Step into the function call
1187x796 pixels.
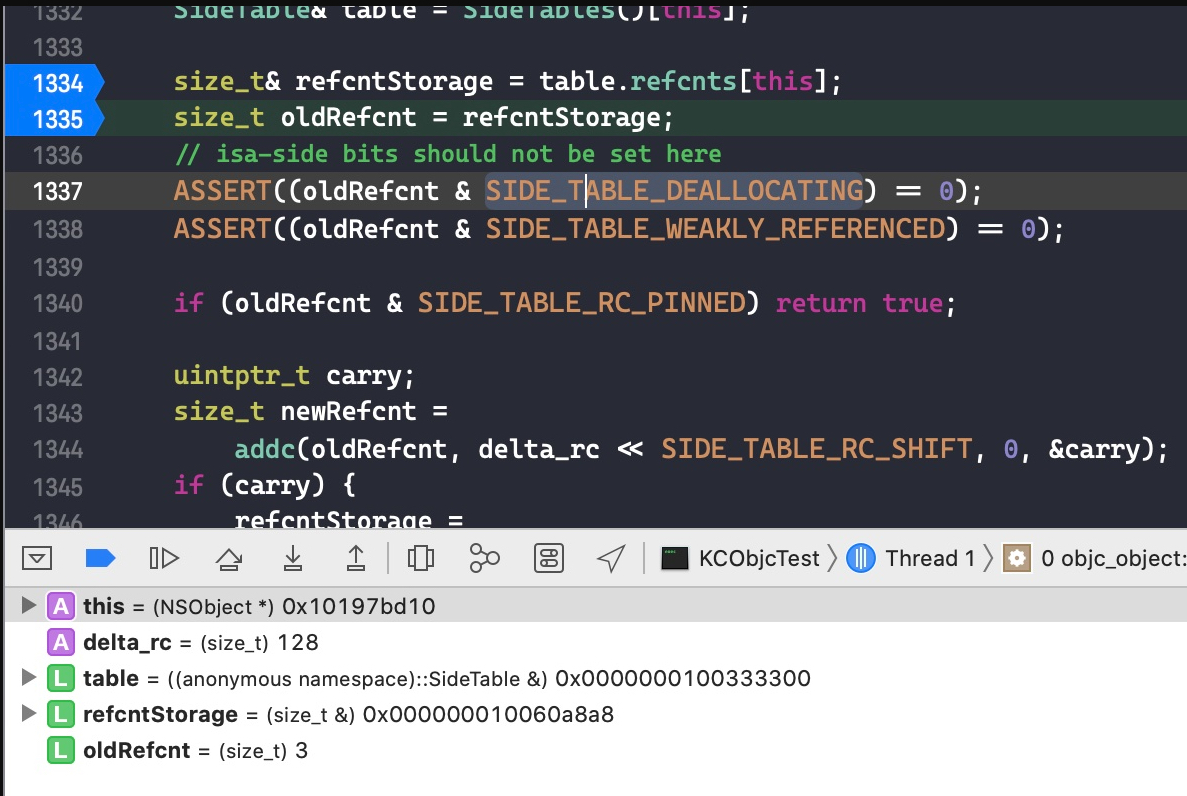[x=293, y=558]
